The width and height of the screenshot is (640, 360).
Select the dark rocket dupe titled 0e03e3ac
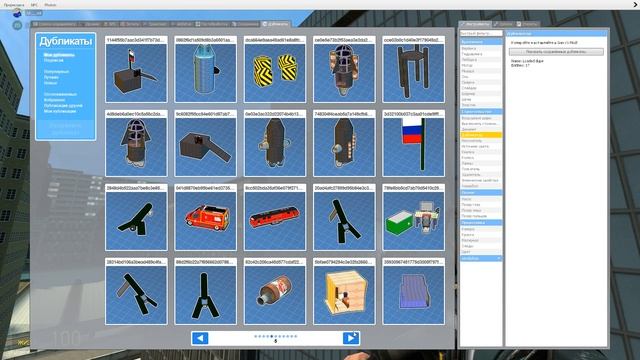[x=275, y=143]
